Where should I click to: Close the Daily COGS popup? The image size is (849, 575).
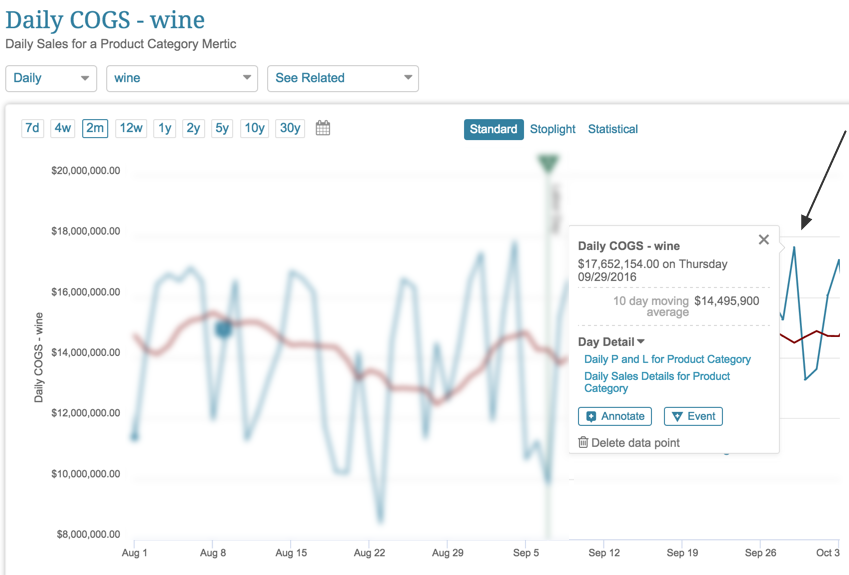[x=764, y=240]
